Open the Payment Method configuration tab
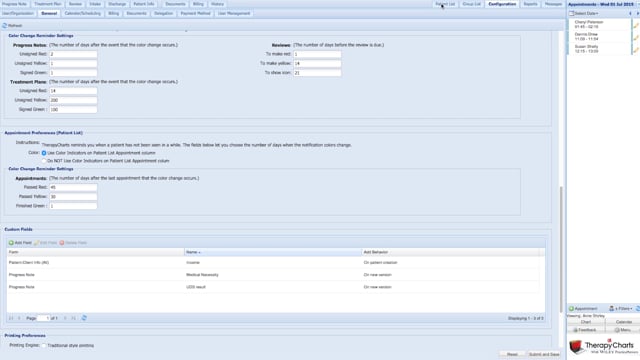This screenshot has width=640, height=360. 196,13
